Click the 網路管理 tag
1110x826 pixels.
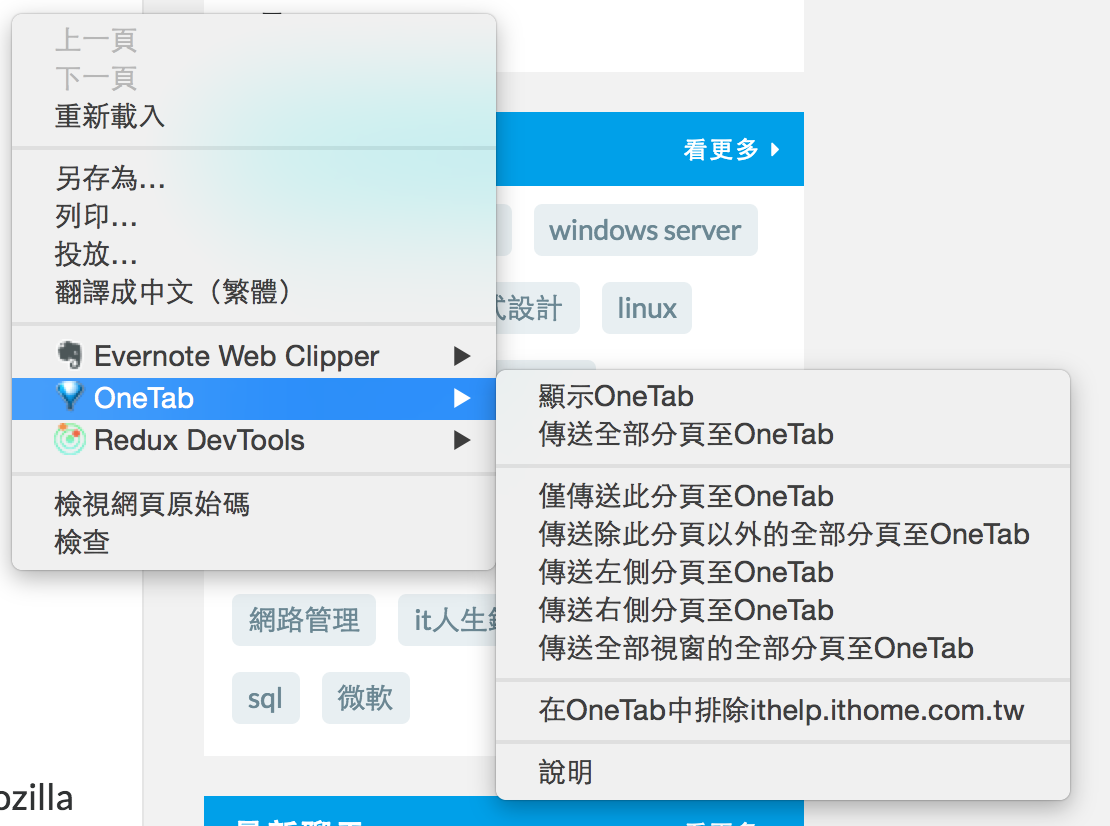tap(304, 620)
